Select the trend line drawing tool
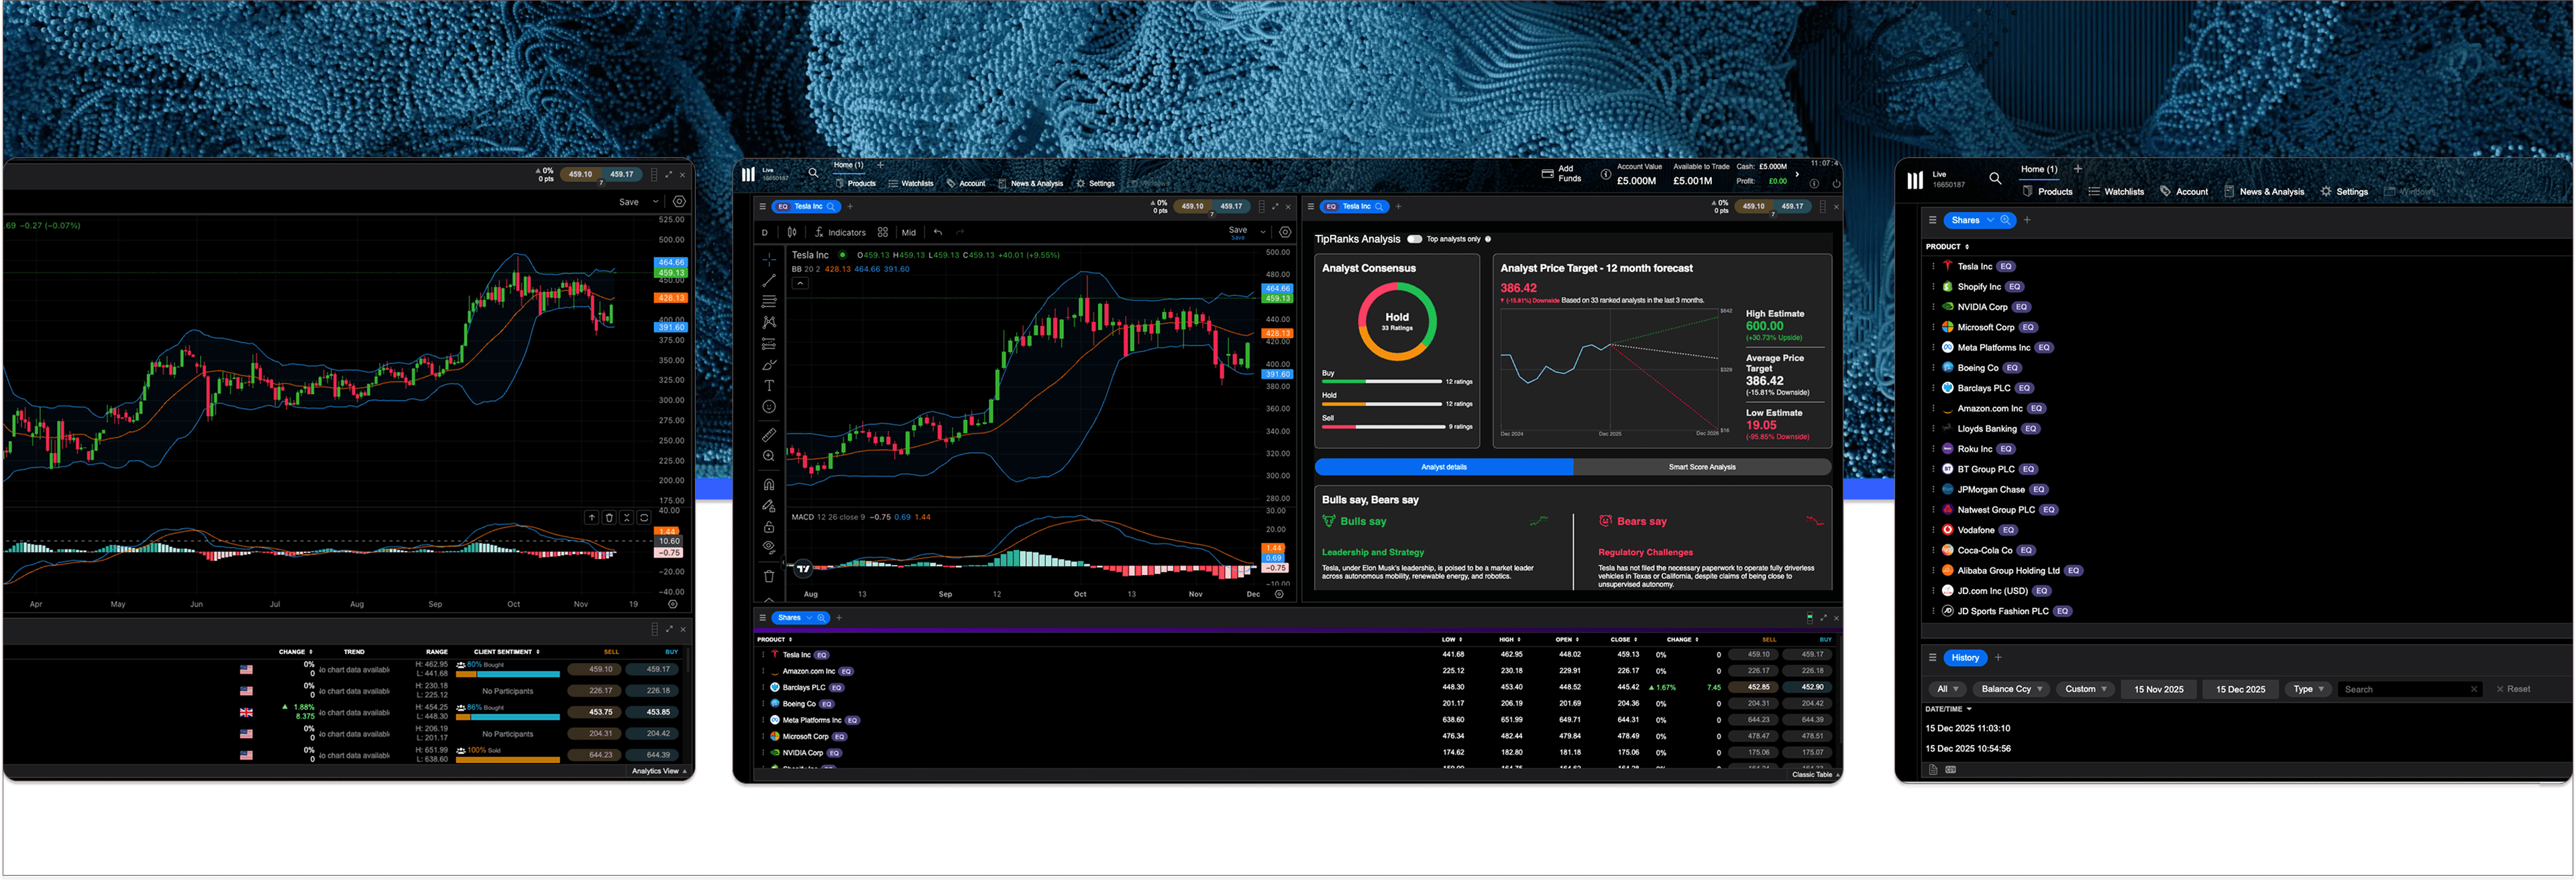Viewport: 2576px width, 881px height. (x=769, y=281)
